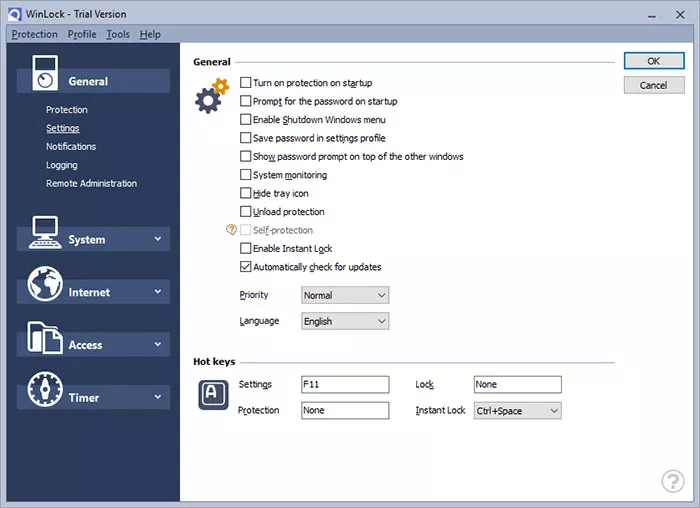Click the OK button
This screenshot has height=508, width=700.
tap(654, 61)
